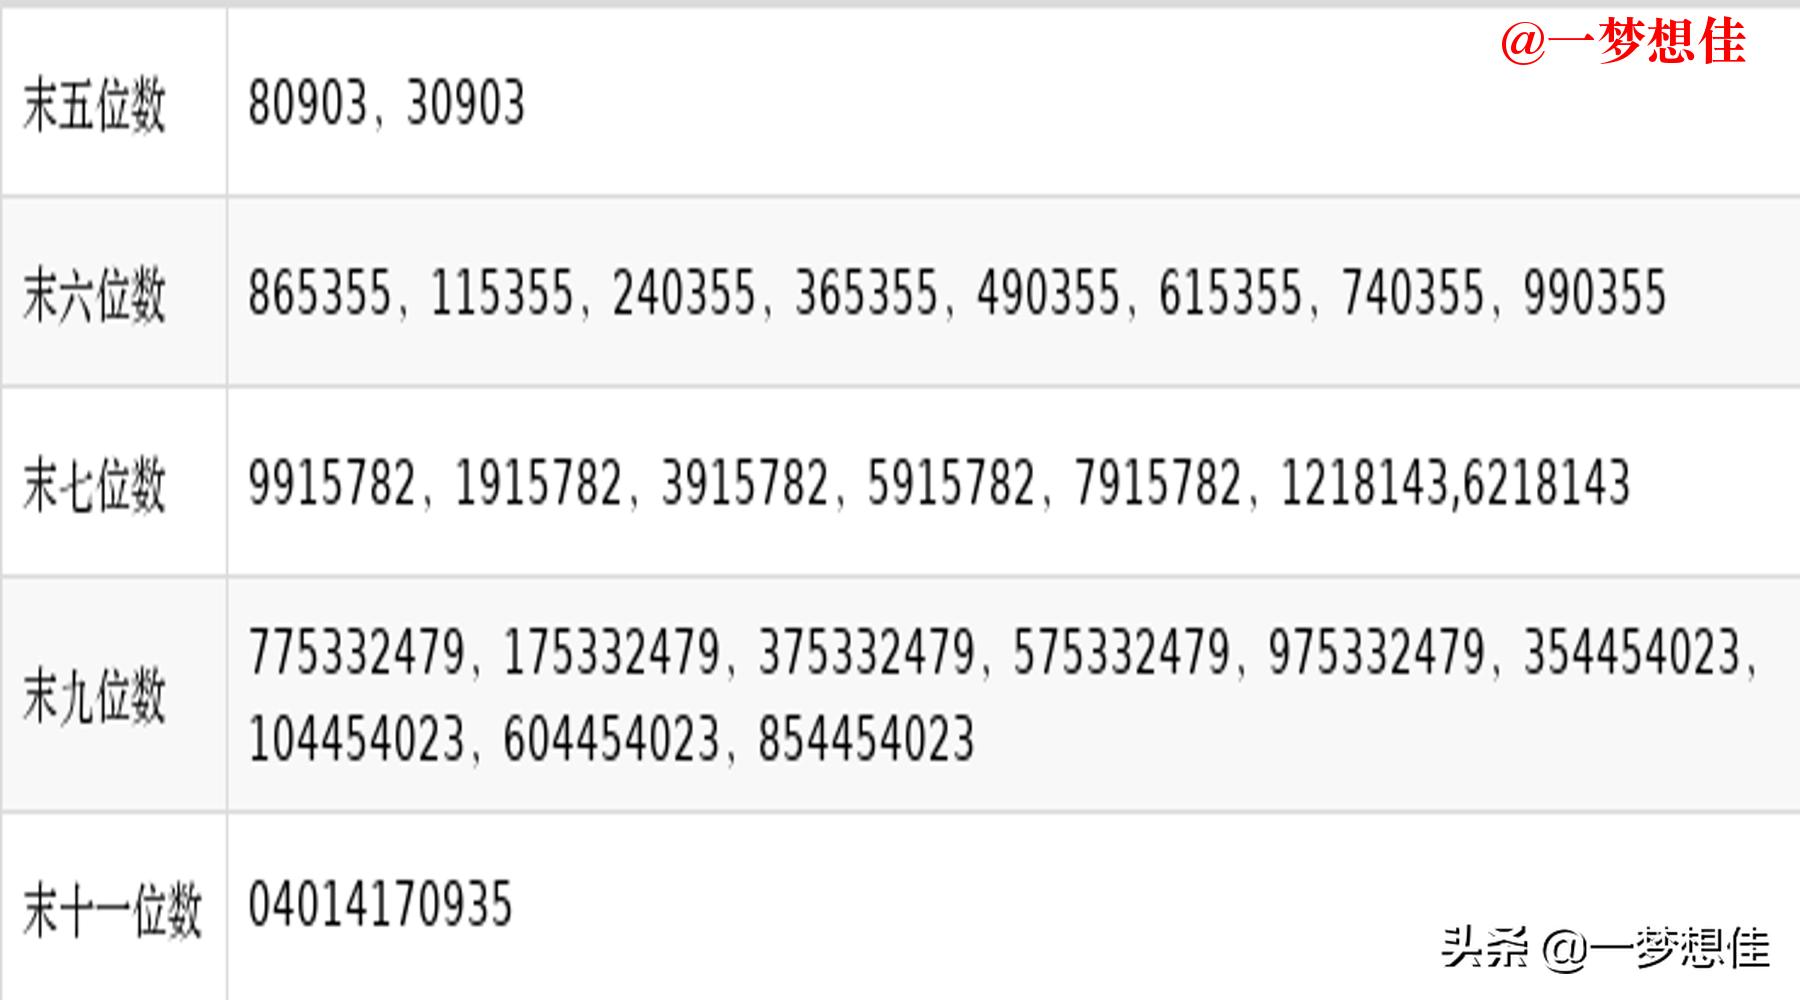Click the 末七位数 row label
The image size is (1800, 1000).
(x=94, y=484)
